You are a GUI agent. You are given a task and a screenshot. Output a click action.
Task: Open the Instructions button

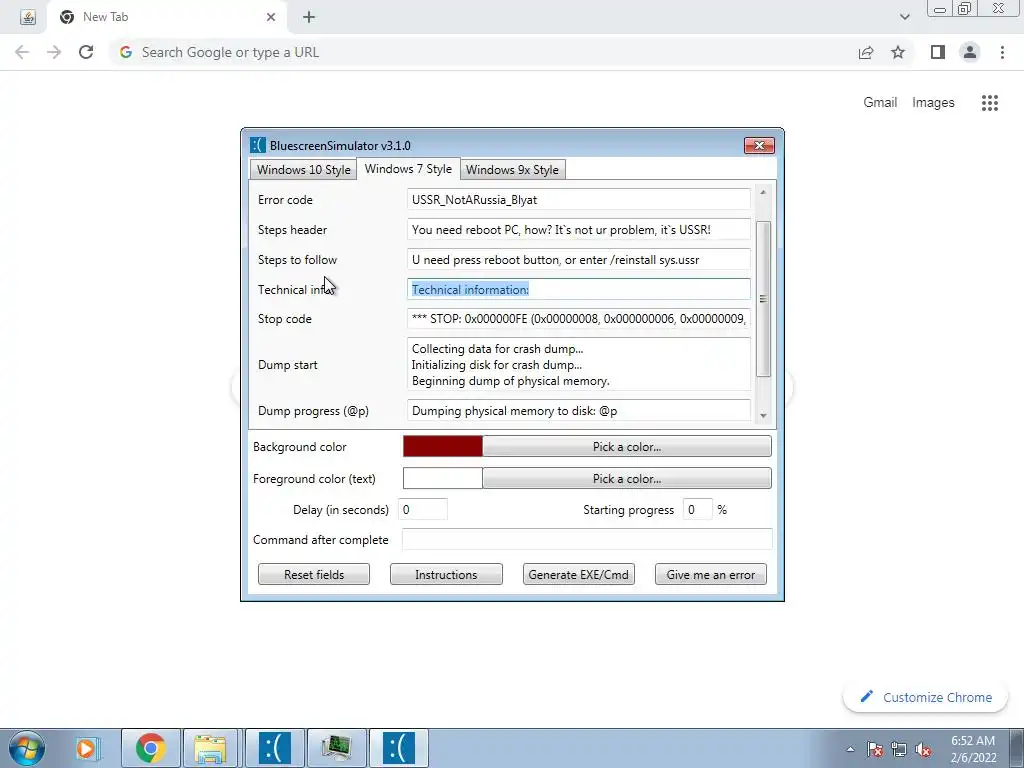pos(446,575)
